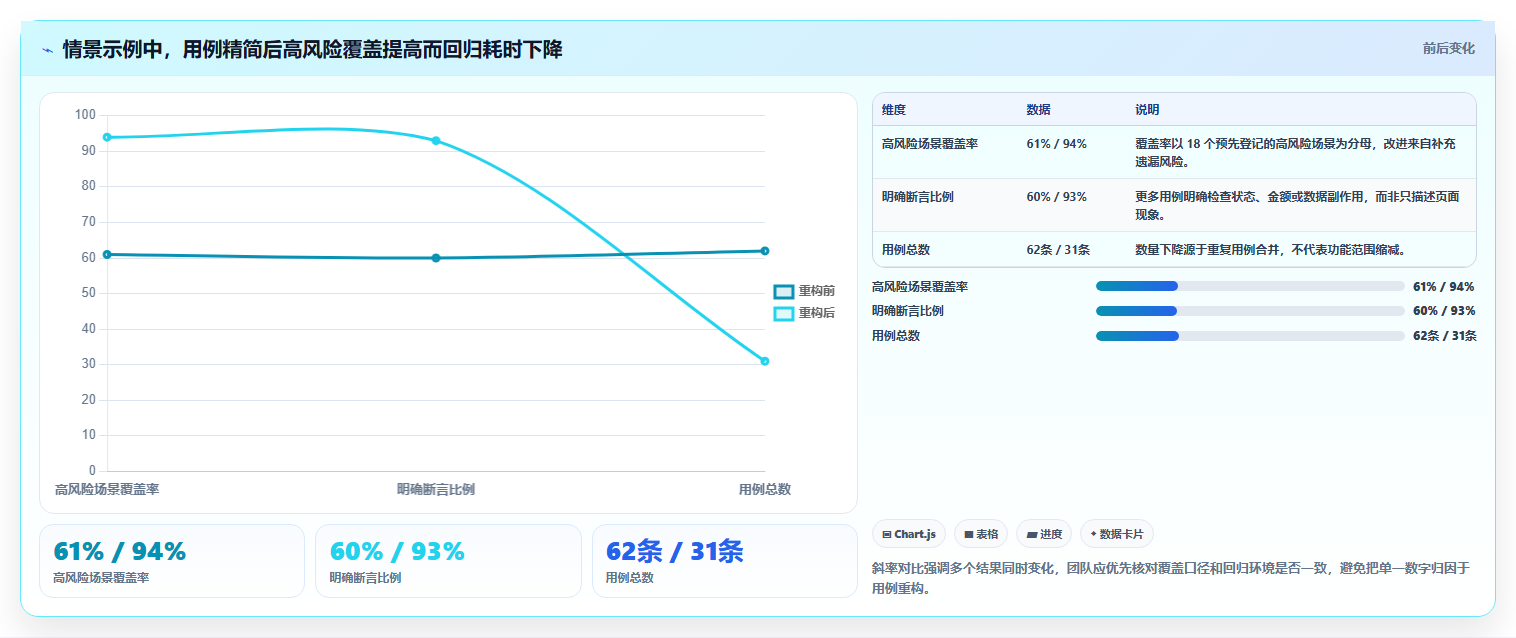Click the 重构前 point above the 高风险场景覆盖率 axis label
Image resolution: width=1516 pixels, height=638 pixels.
(107, 254)
